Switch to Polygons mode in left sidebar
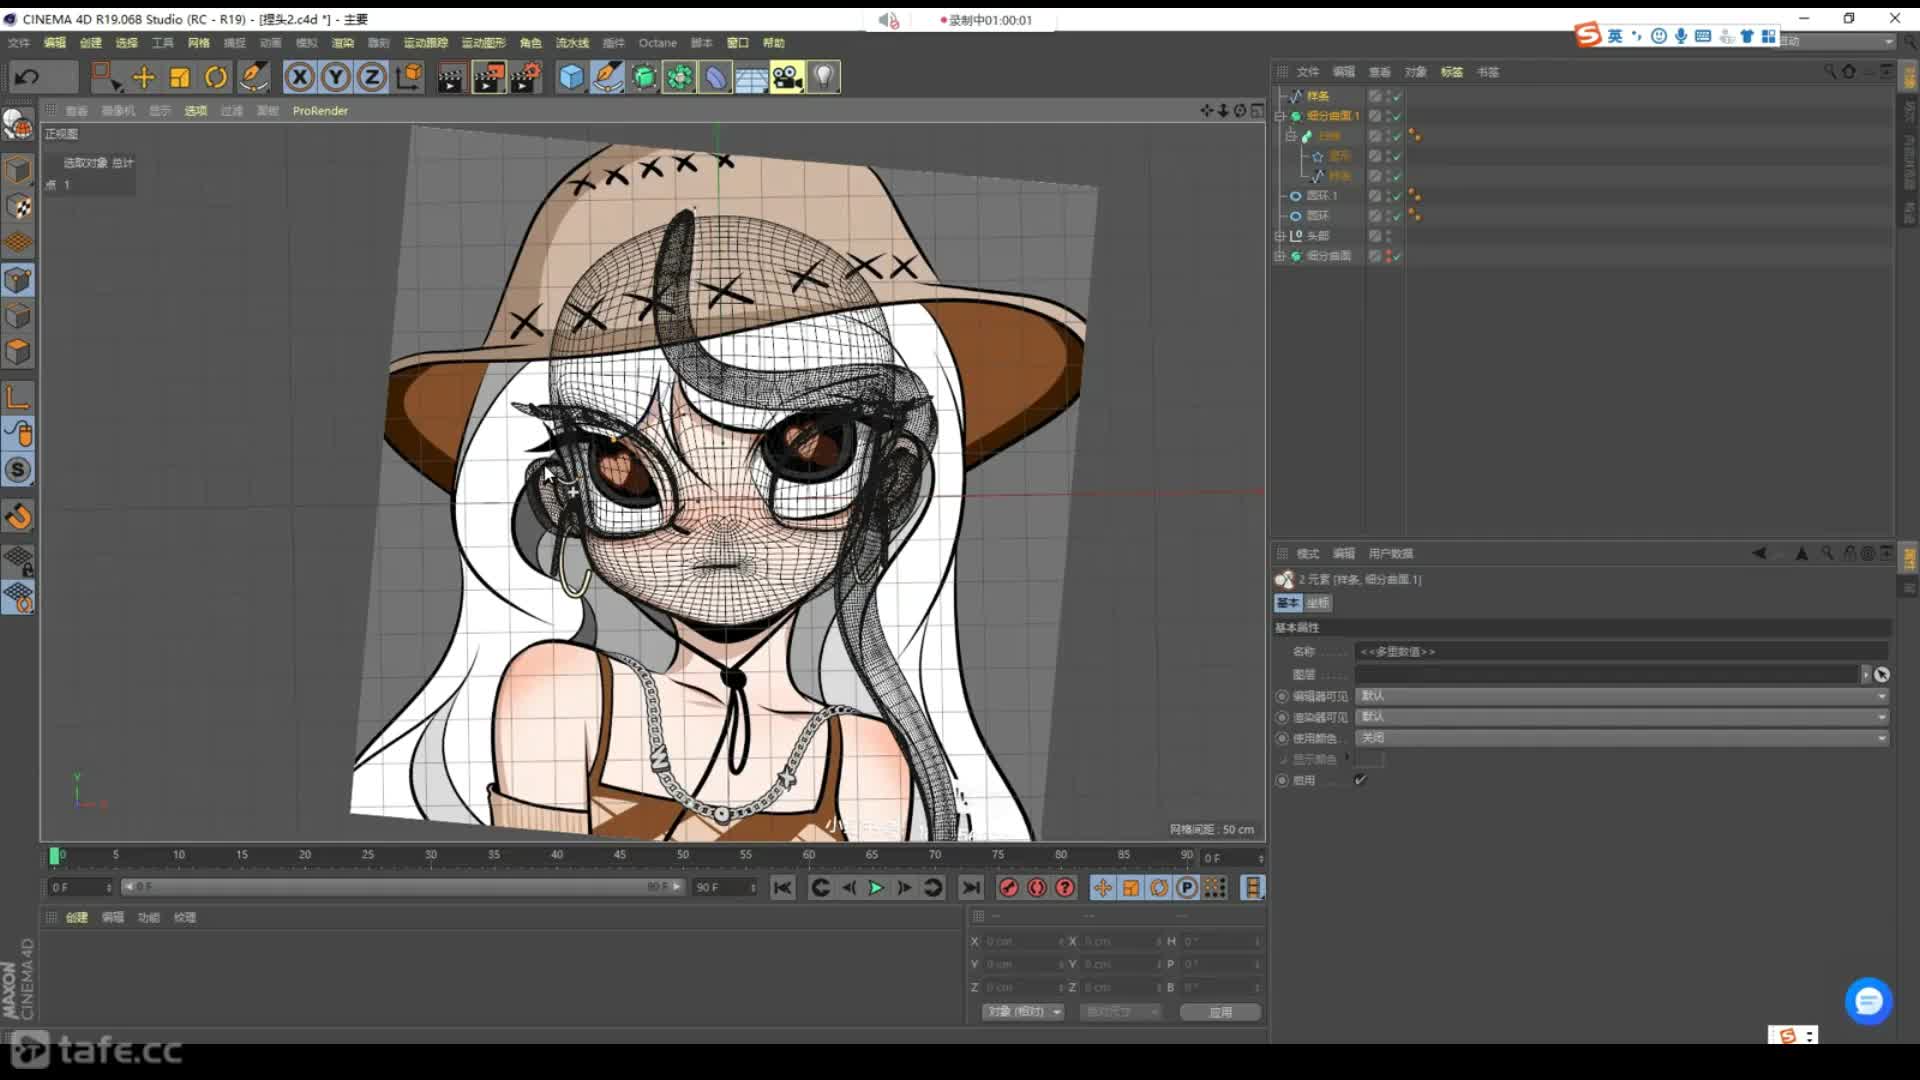 18,352
